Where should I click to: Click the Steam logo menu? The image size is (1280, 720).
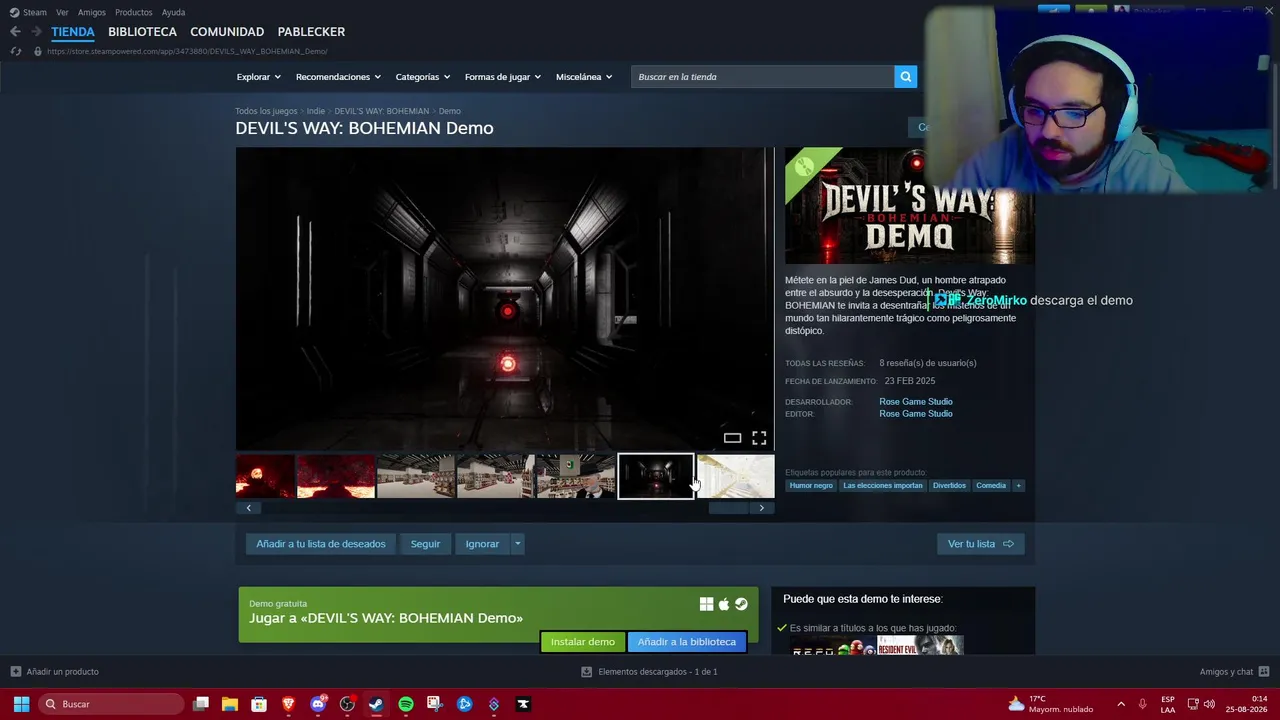point(28,12)
